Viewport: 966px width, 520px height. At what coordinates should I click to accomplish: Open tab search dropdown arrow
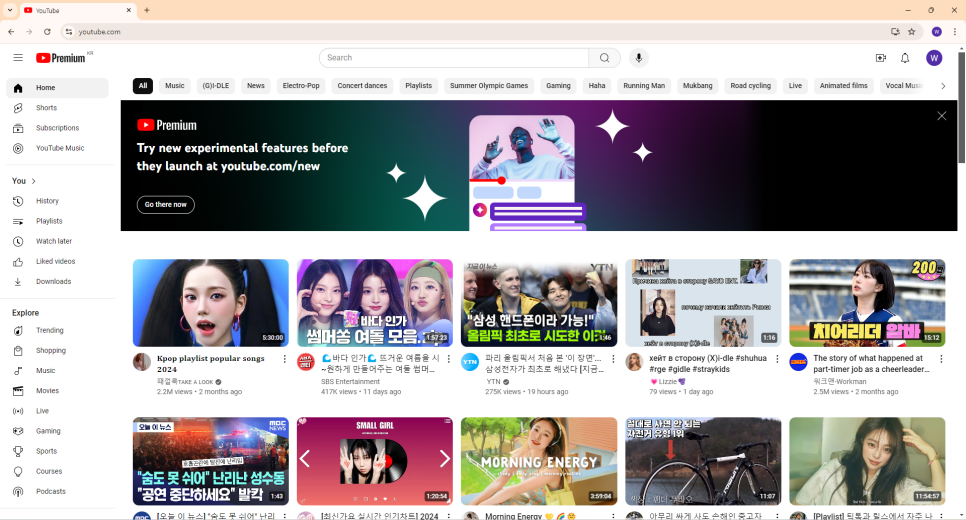[x=10, y=10]
